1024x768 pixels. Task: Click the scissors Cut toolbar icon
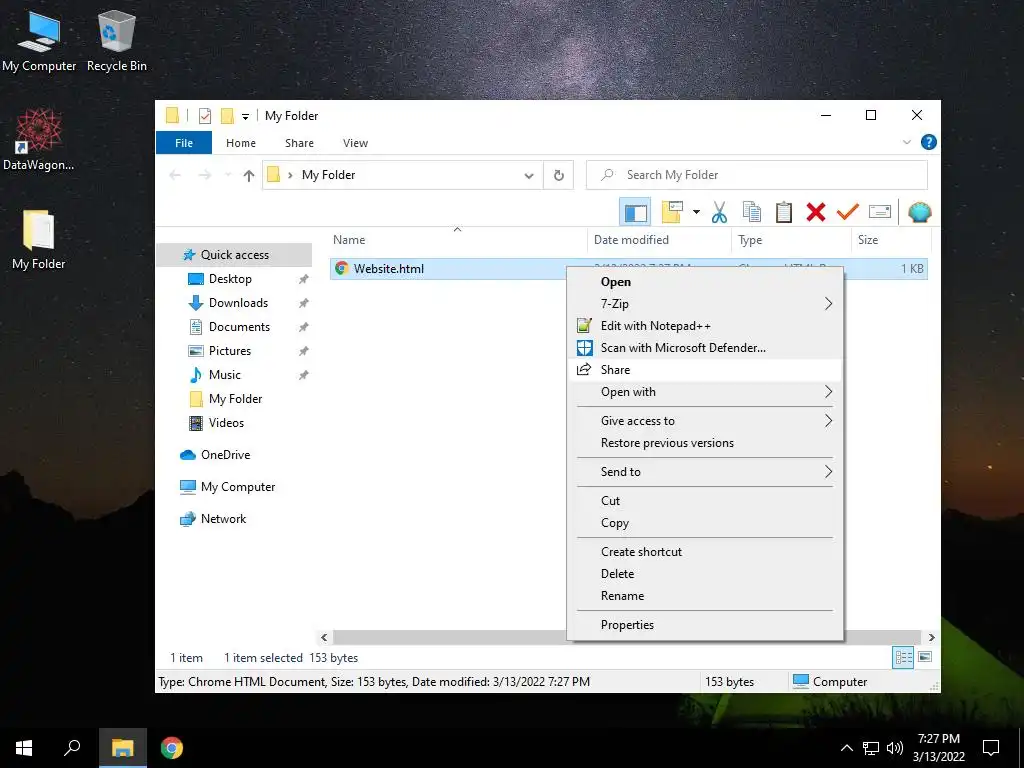coord(719,212)
